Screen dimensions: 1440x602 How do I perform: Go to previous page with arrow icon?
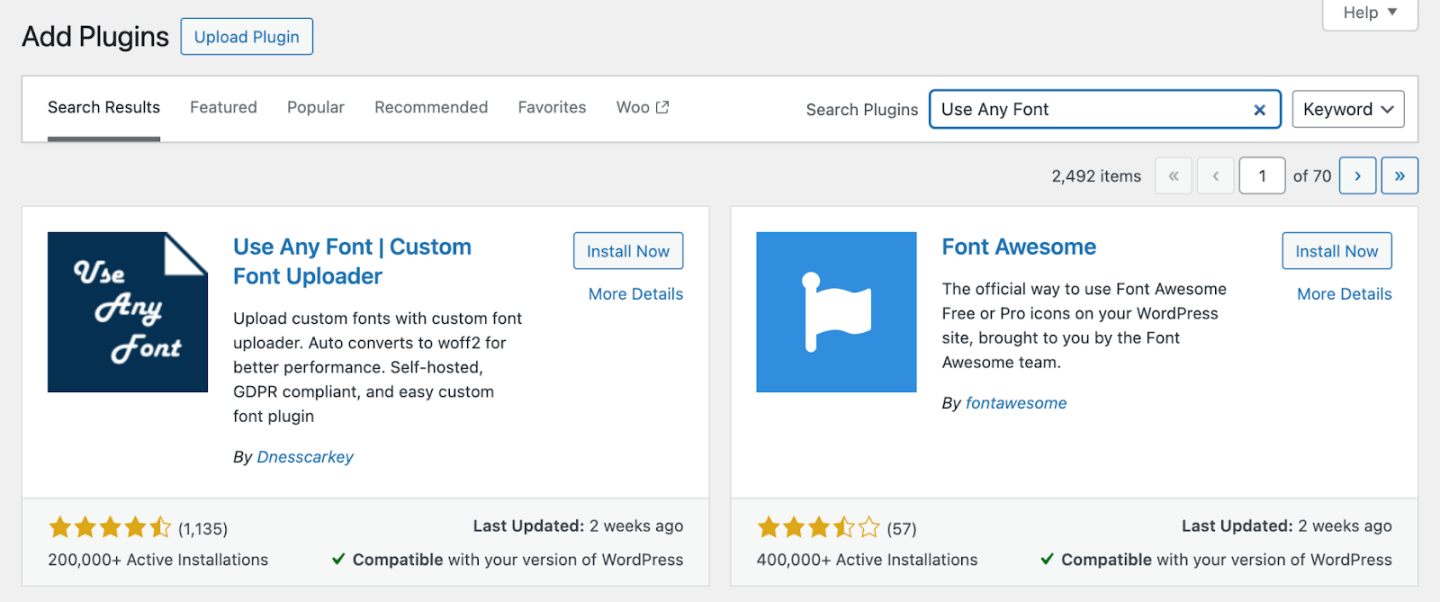pyautogui.click(x=1215, y=175)
